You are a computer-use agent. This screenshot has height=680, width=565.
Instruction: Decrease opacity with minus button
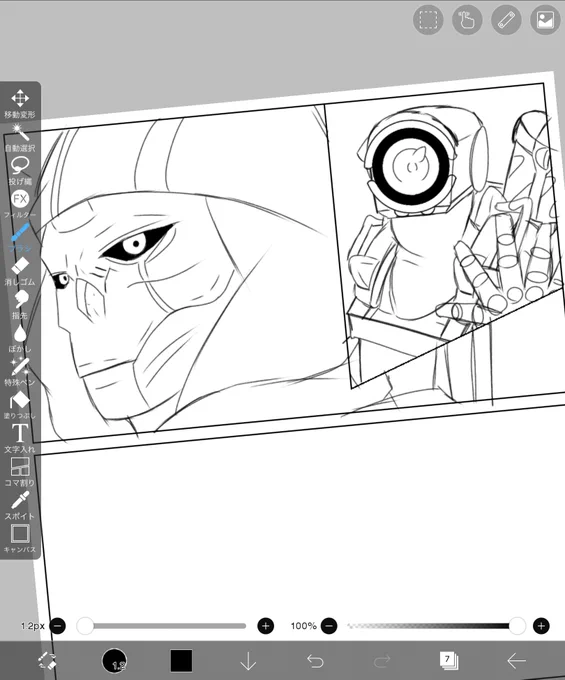[x=329, y=626]
